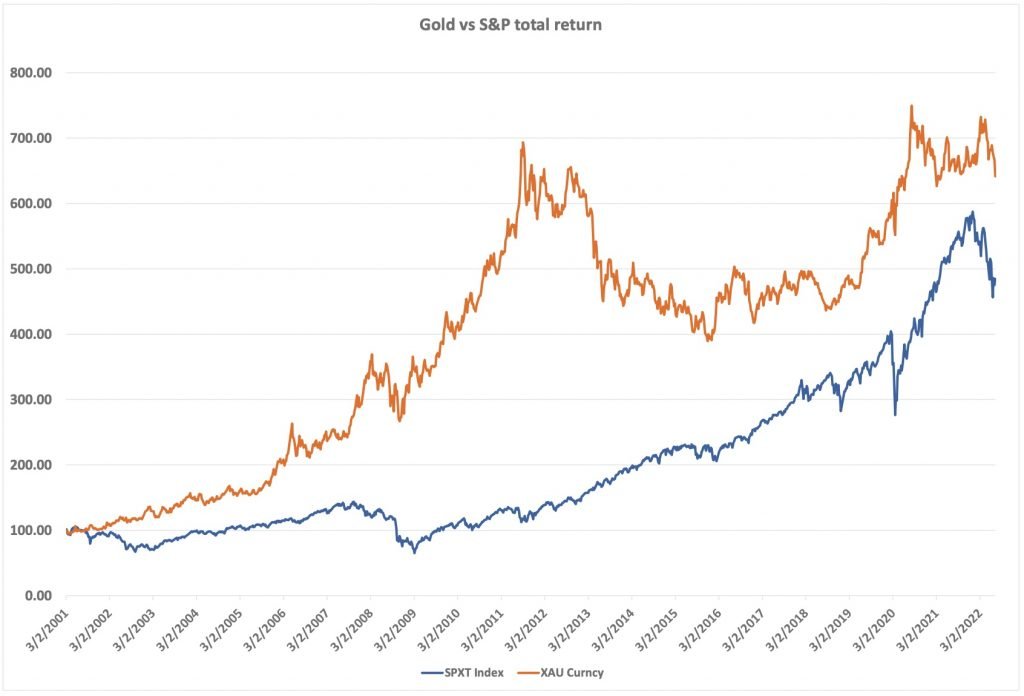Click the 3/2/2009 date label
Screen dimensions: 1024x696
395,627
